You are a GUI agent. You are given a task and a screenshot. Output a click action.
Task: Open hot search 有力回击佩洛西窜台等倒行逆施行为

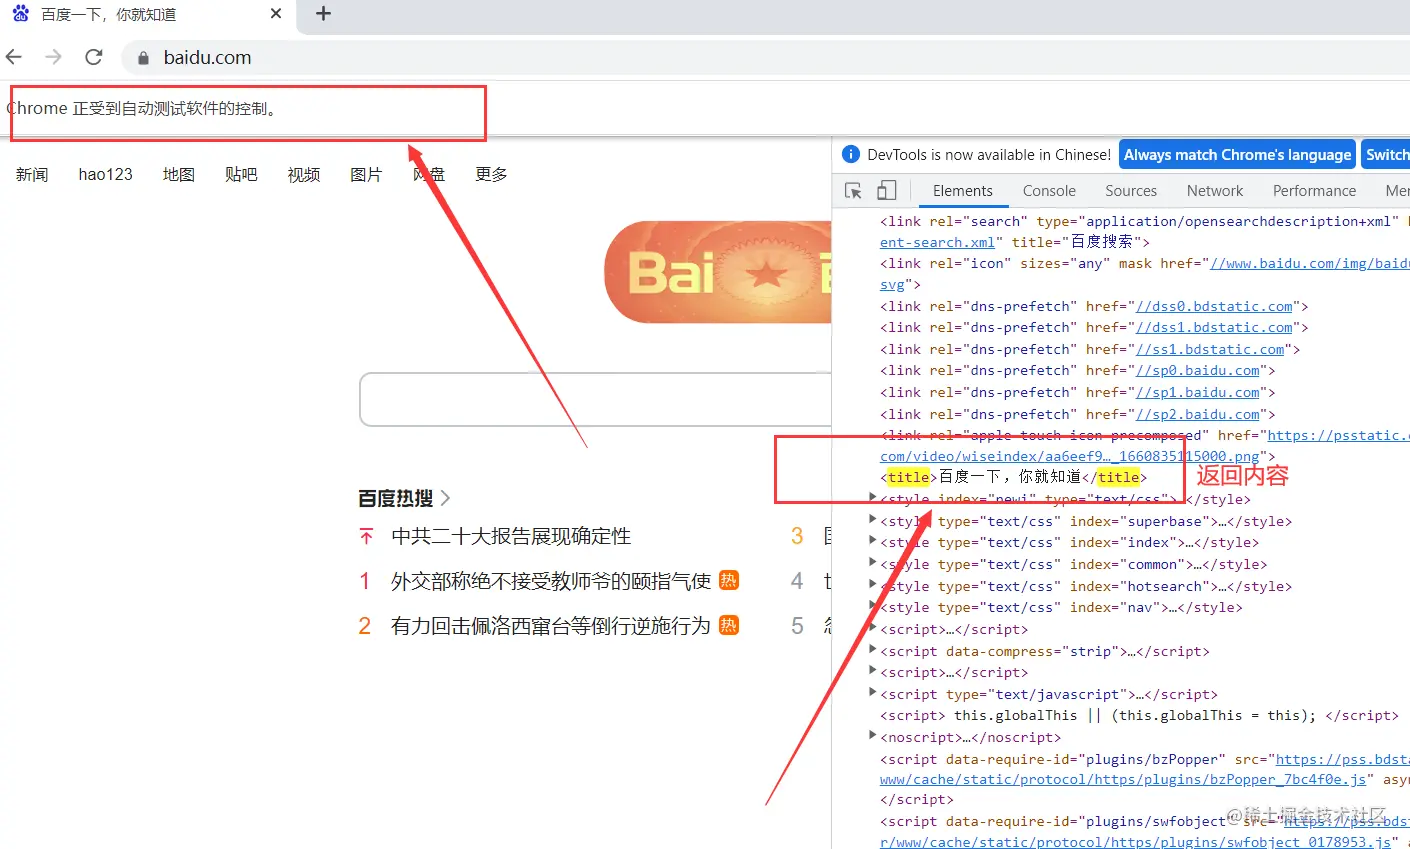[551, 626]
